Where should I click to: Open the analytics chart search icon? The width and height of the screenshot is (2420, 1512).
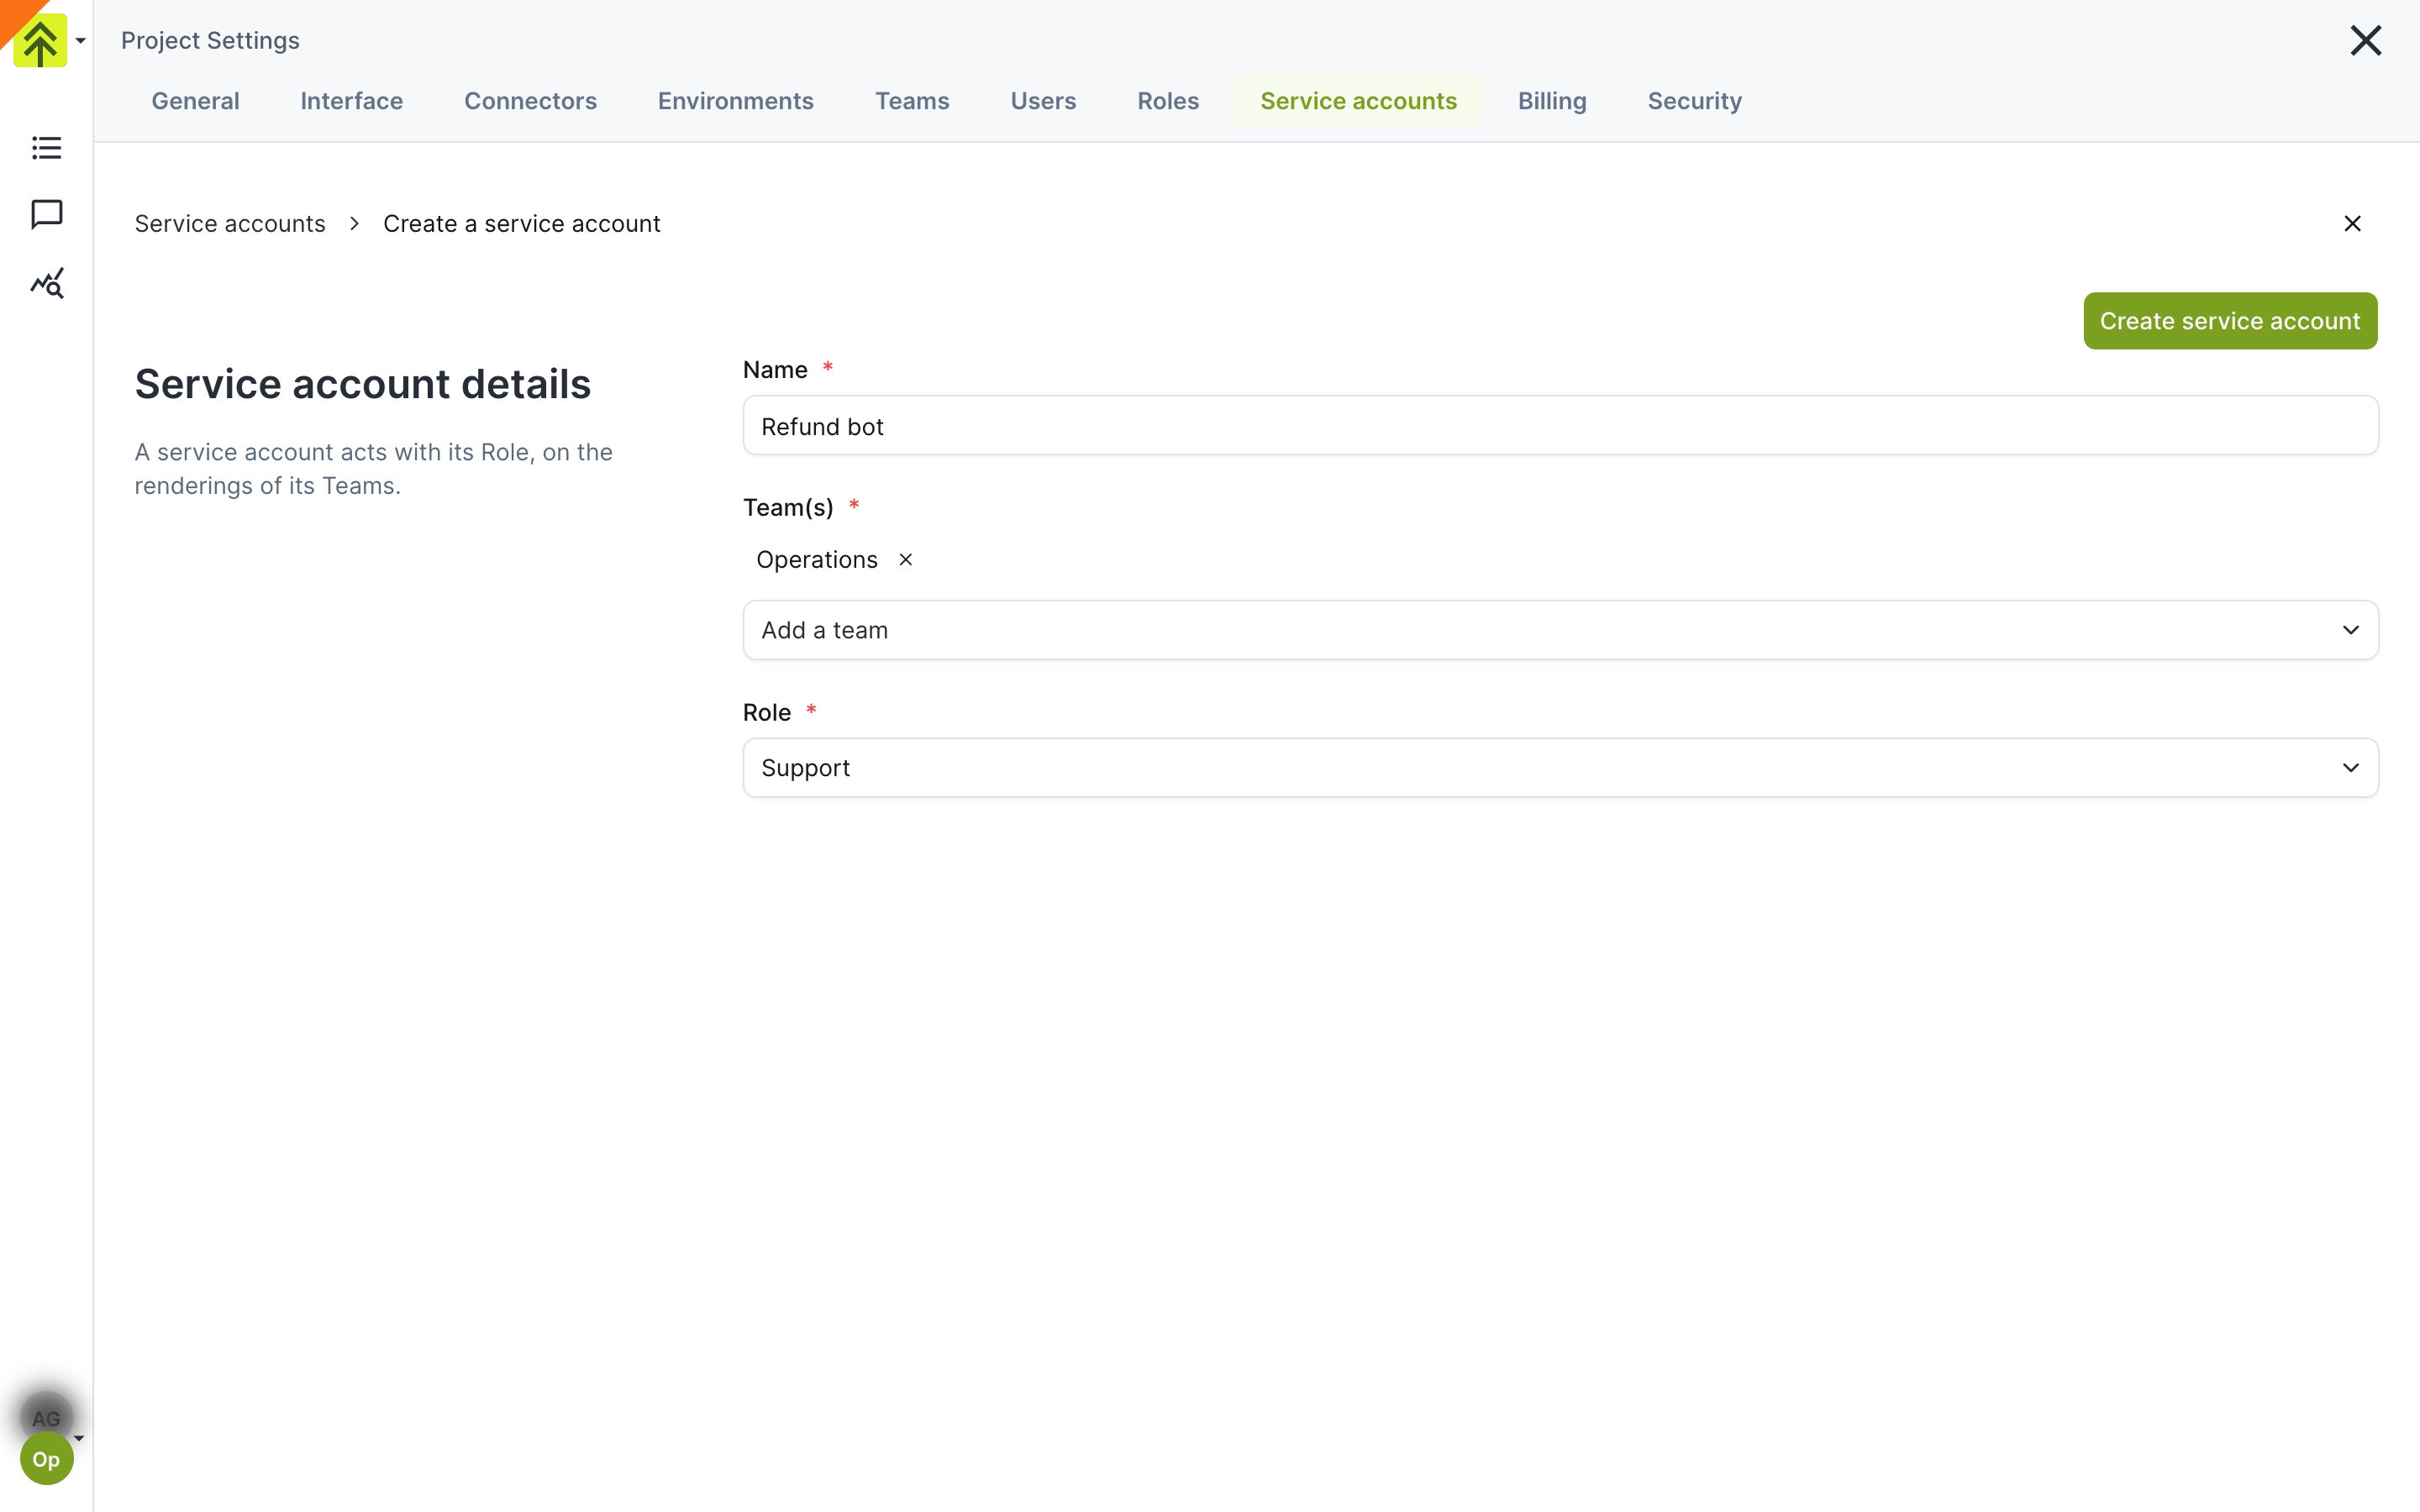pos(46,283)
